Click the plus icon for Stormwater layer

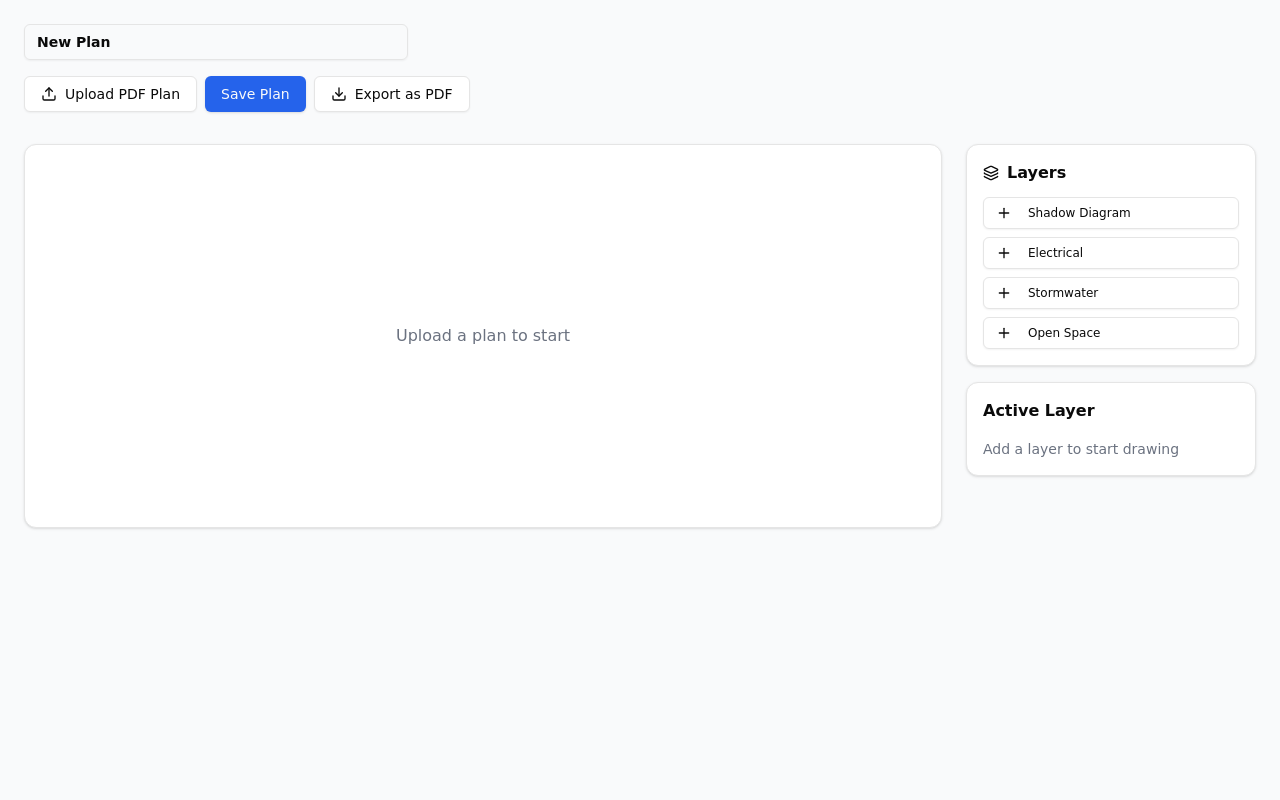click(x=1004, y=293)
